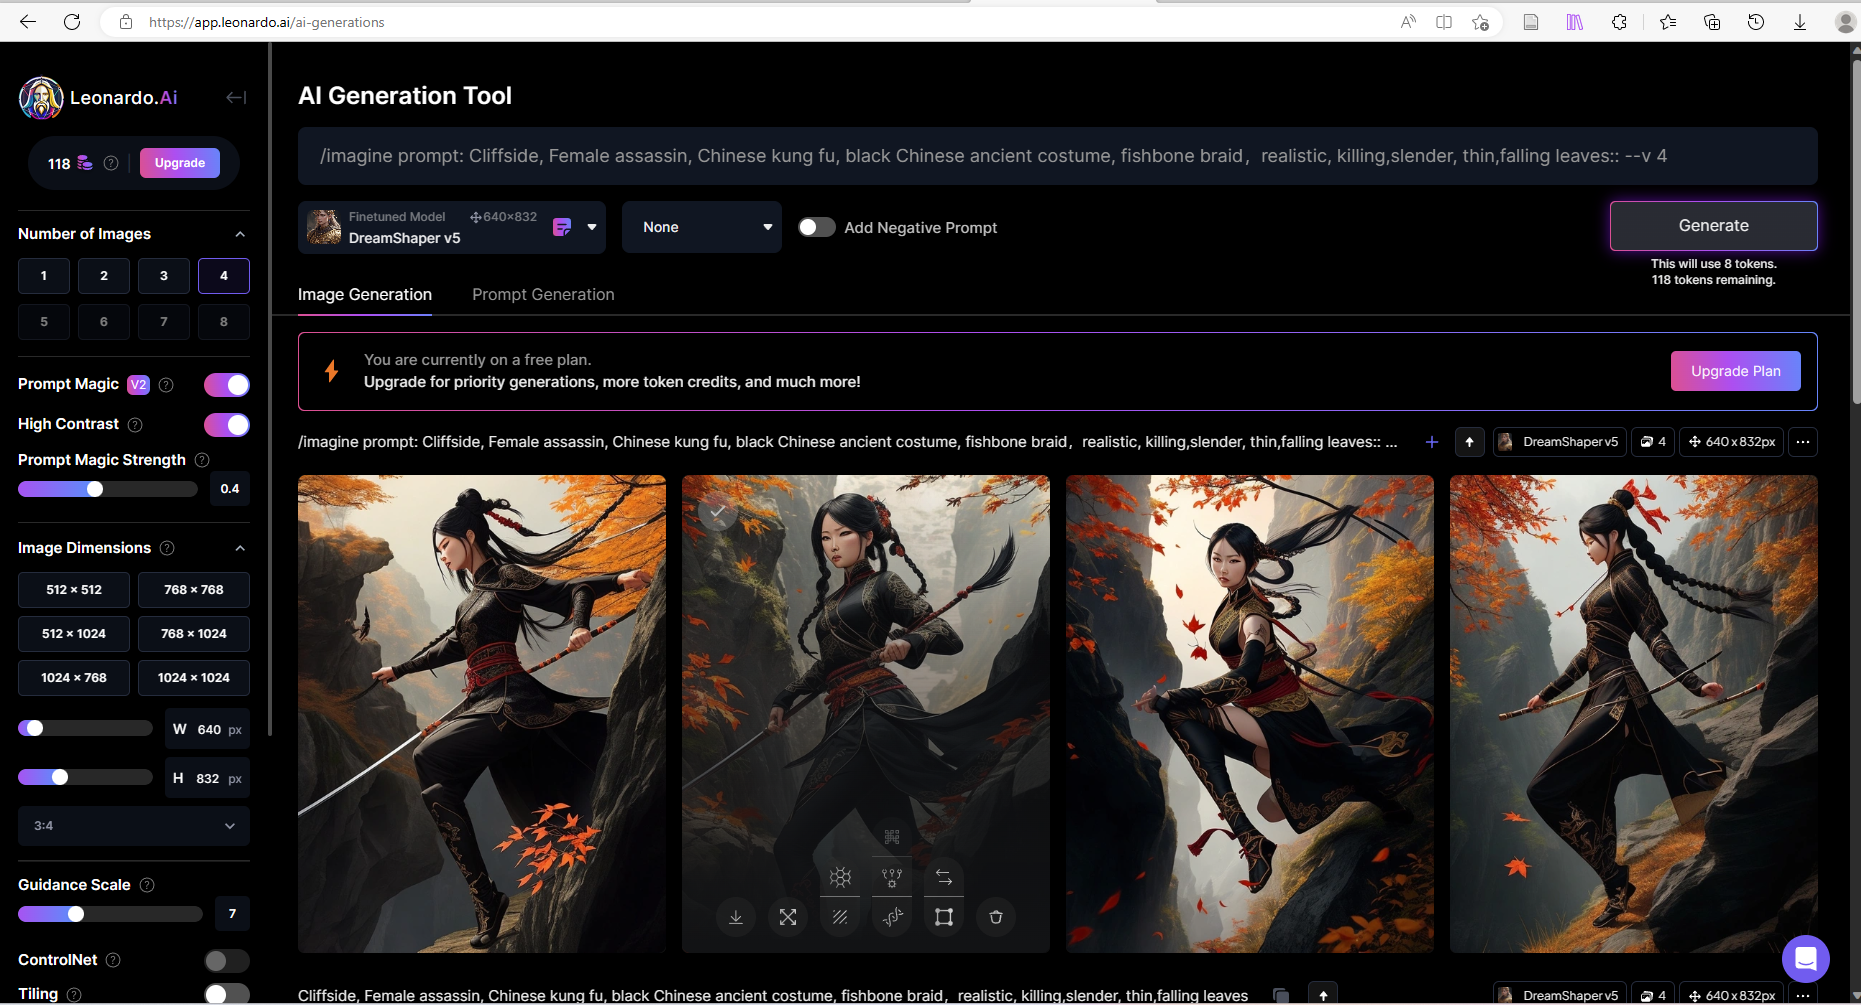Adjust the Prompt Magic Strength slider
Screen dimensions: 1861x1005
coord(95,489)
